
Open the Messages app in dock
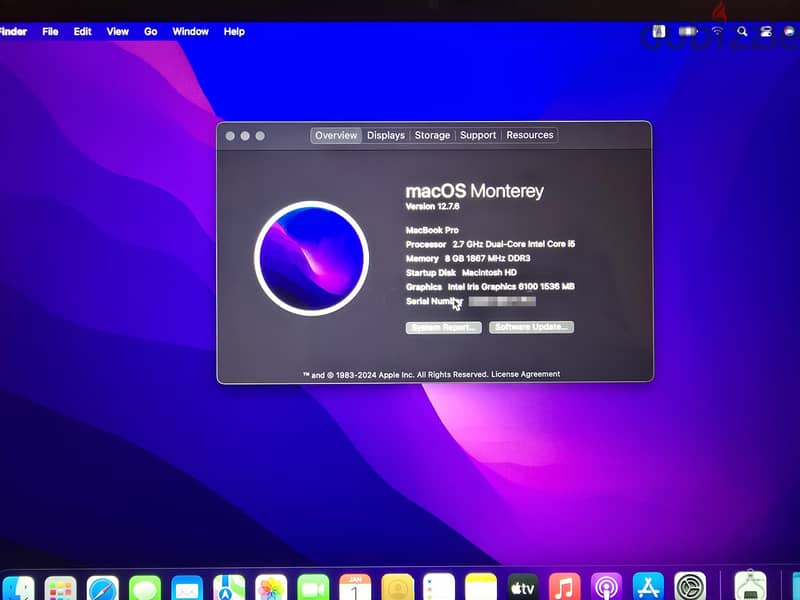(x=145, y=588)
